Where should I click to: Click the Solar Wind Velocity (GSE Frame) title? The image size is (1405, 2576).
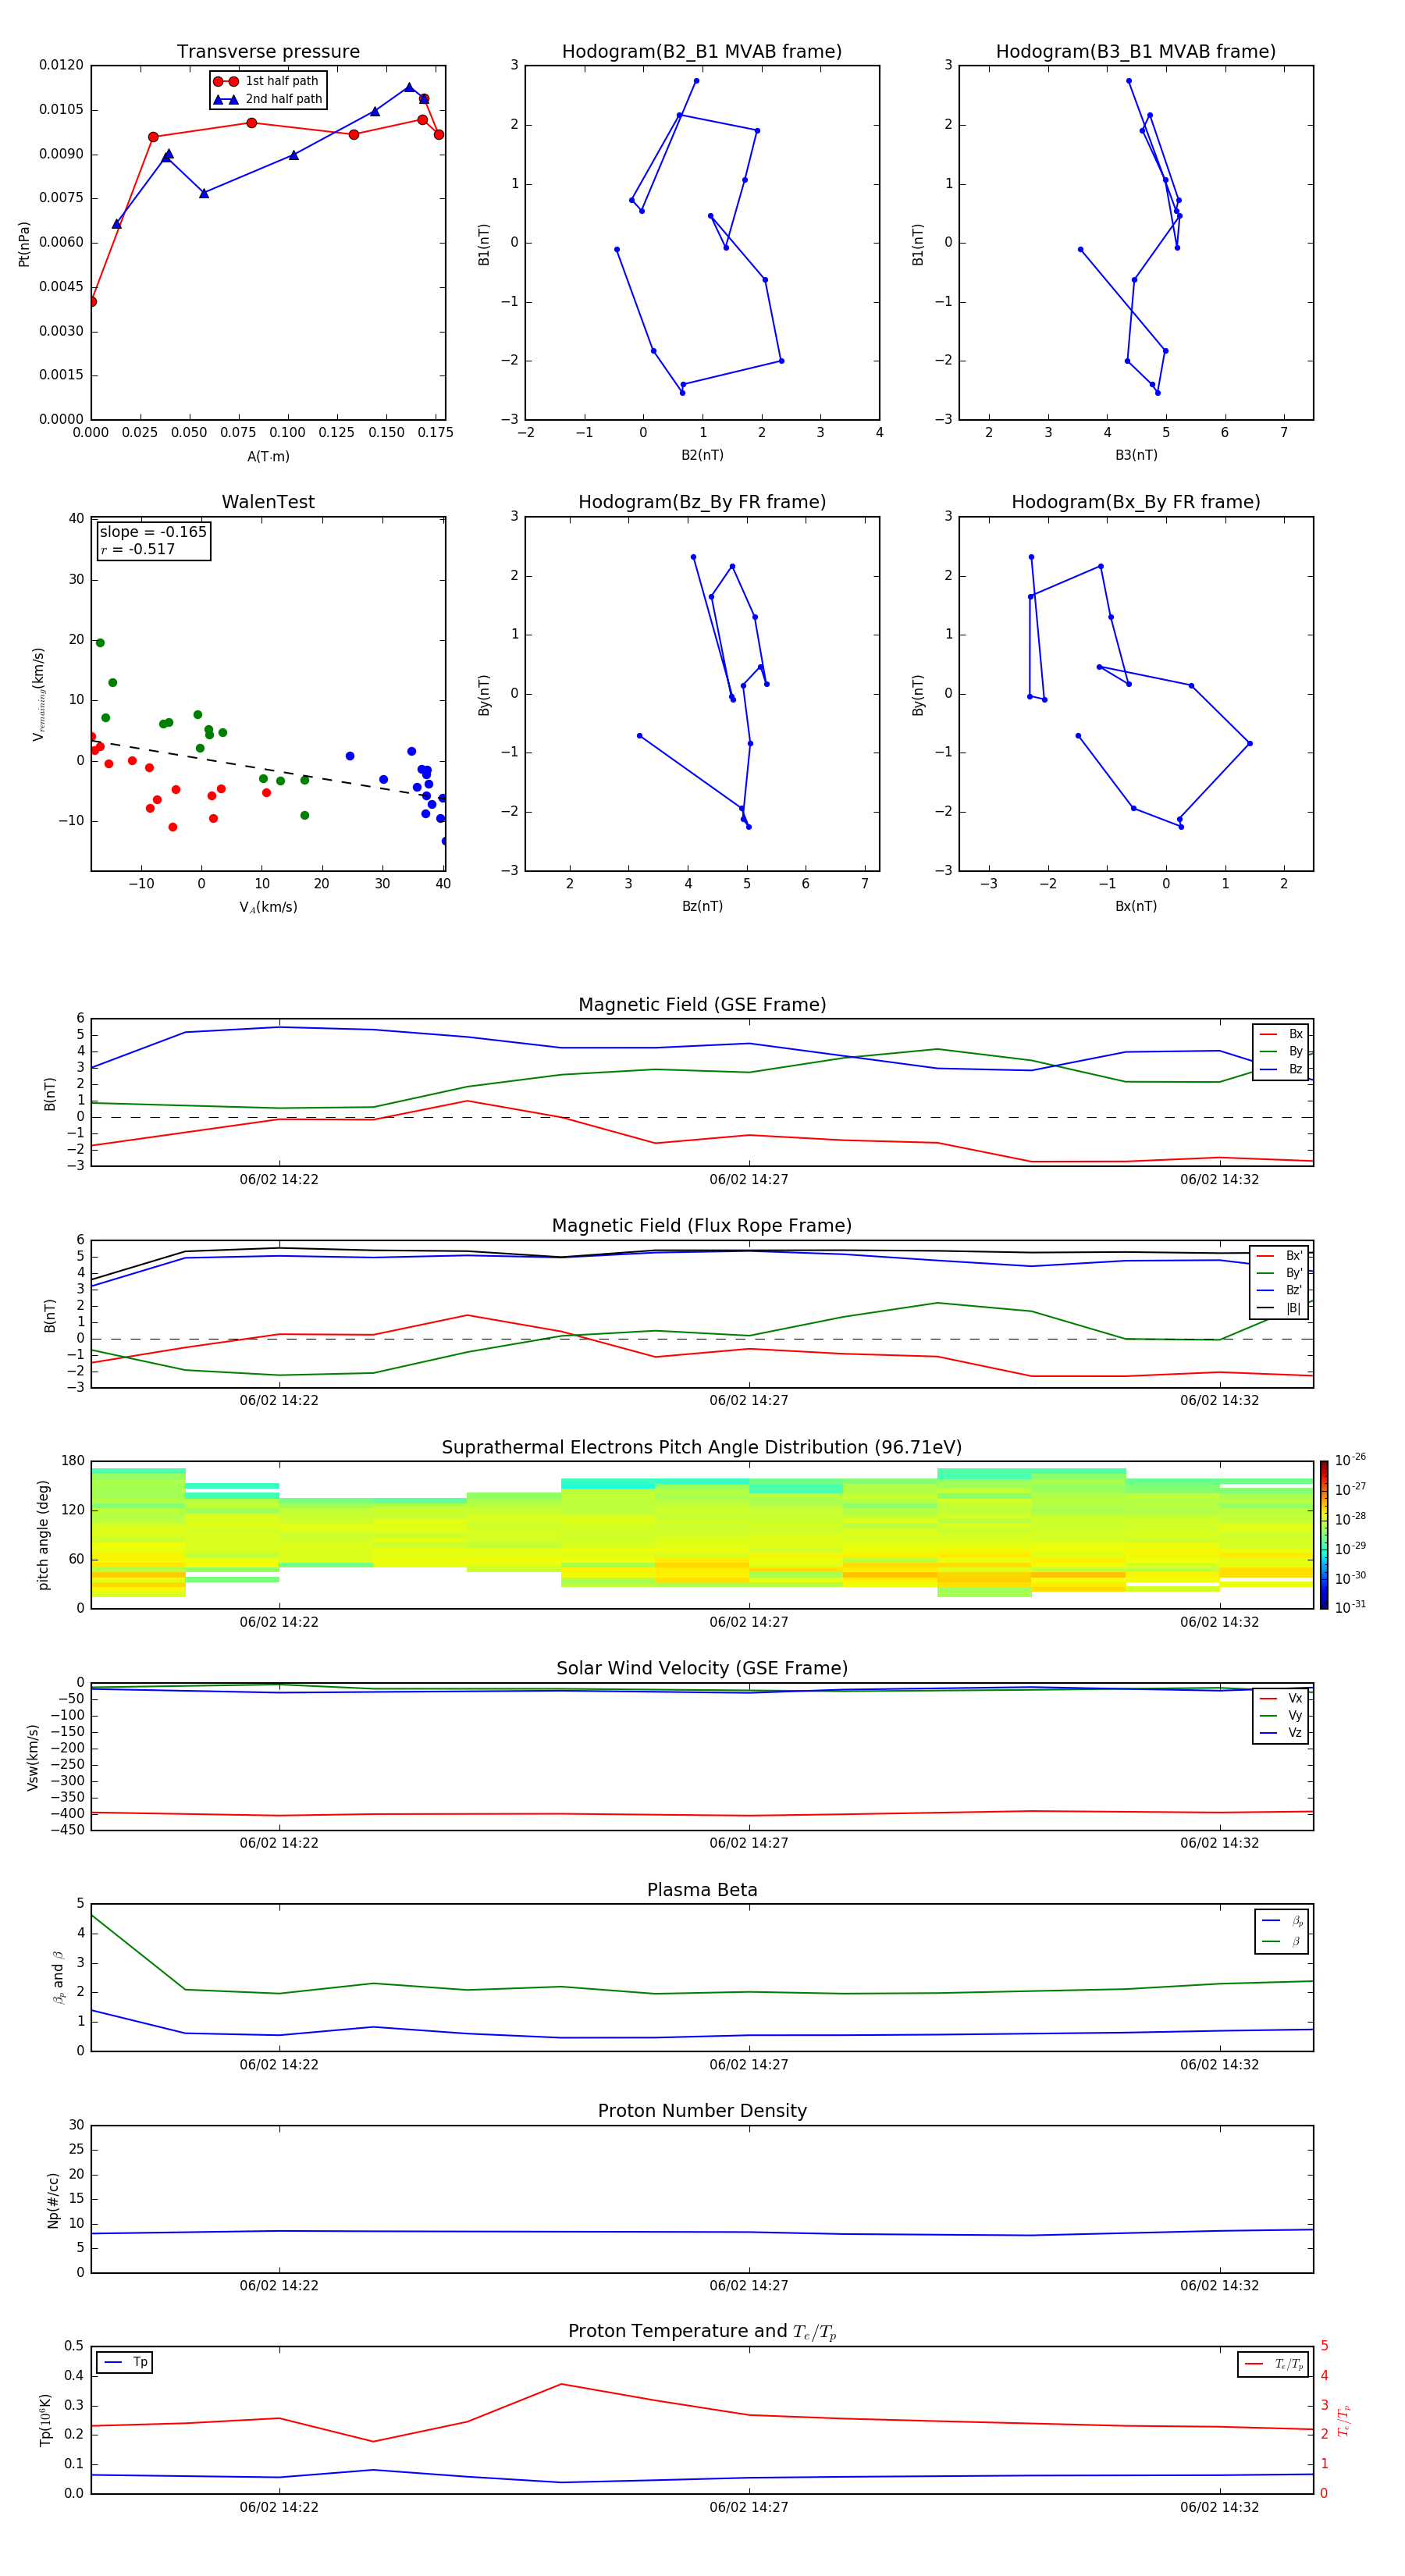pos(702,1669)
